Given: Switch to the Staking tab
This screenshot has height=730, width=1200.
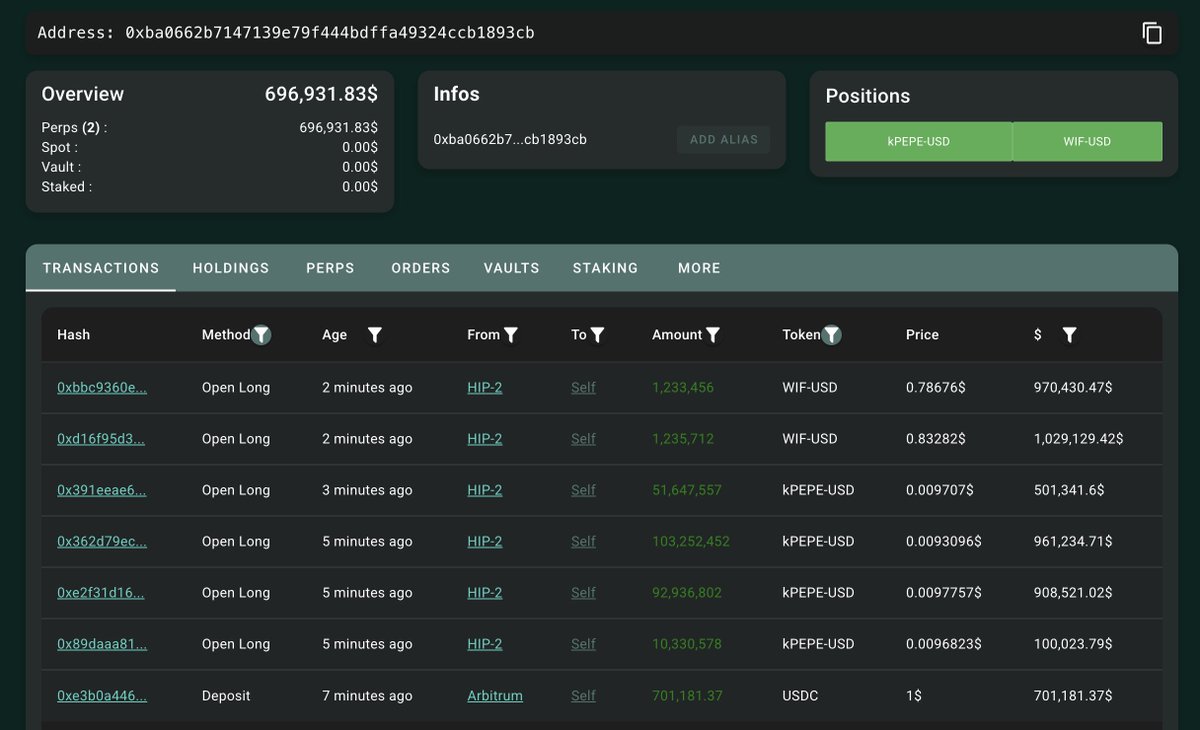Looking at the screenshot, I should tap(605, 268).
